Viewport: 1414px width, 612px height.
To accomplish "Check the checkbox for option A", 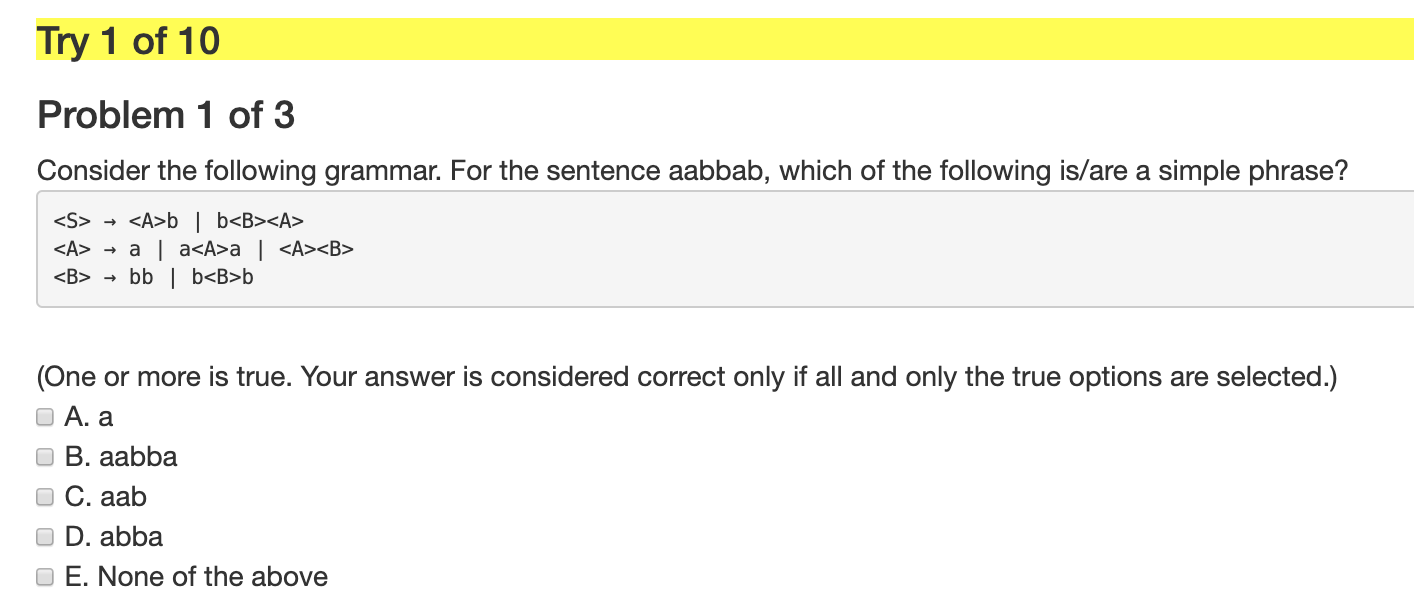I will 44,416.
